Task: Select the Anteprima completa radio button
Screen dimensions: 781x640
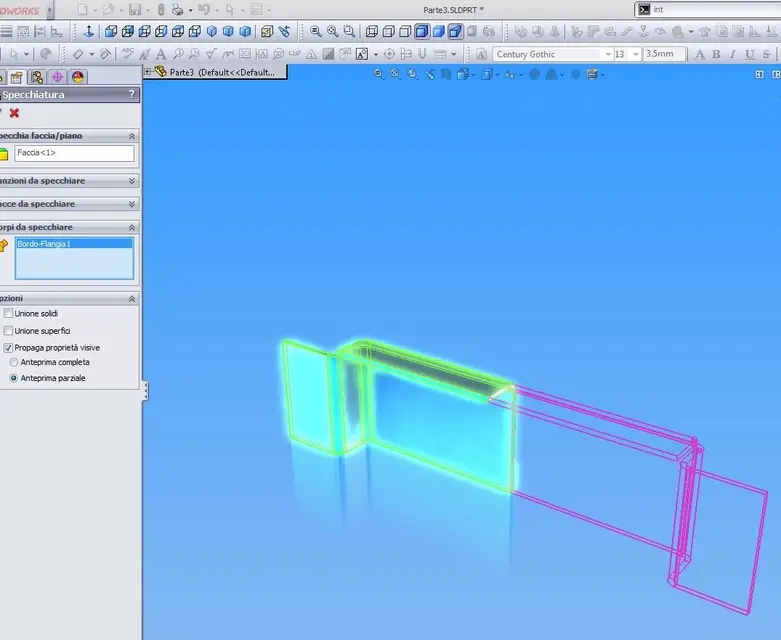Action: [x=14, y=362]
